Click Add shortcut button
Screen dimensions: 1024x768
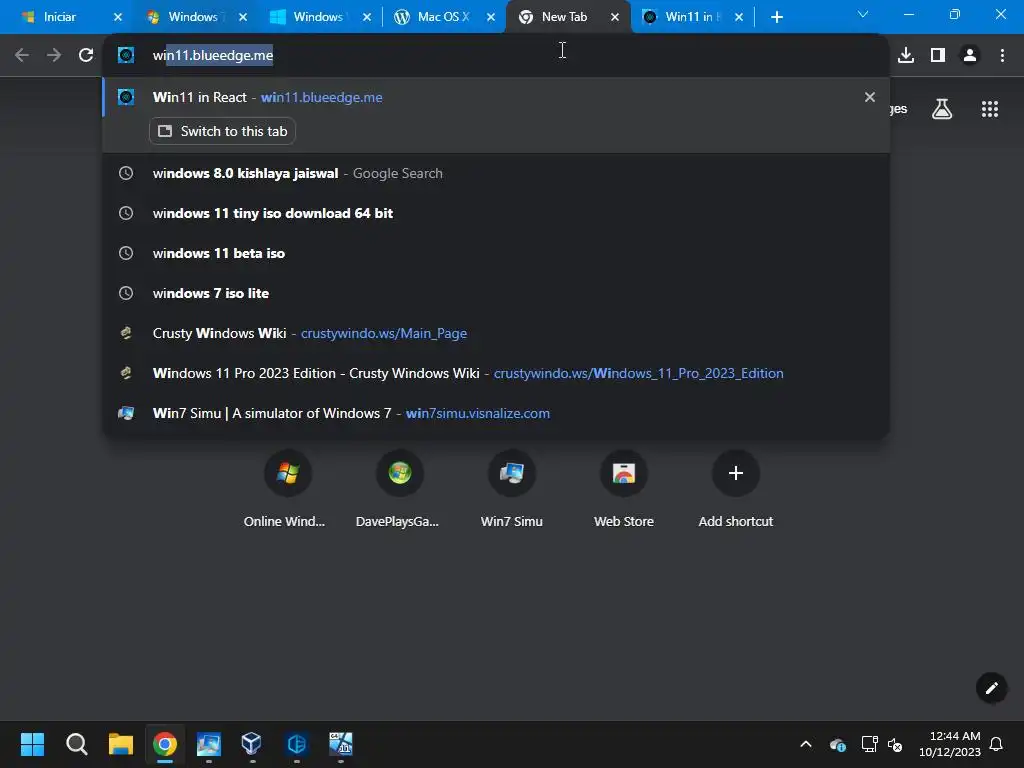click(735, 489)
